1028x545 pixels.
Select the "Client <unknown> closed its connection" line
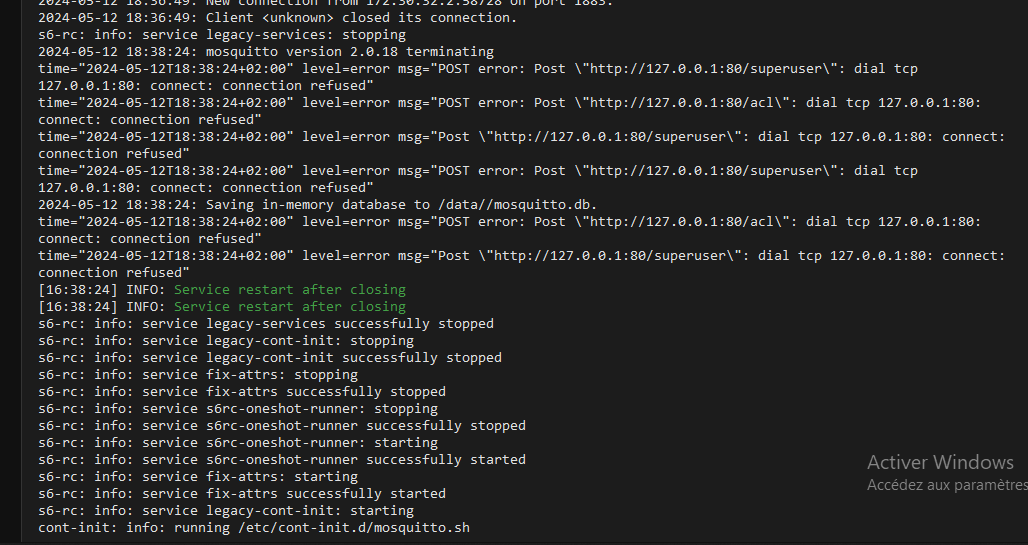point(277,18)
